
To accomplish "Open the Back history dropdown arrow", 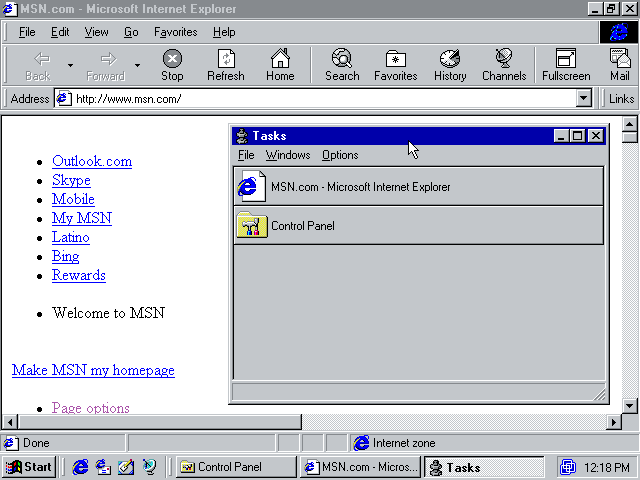I will pyautogui.click(x=71, y=65).
